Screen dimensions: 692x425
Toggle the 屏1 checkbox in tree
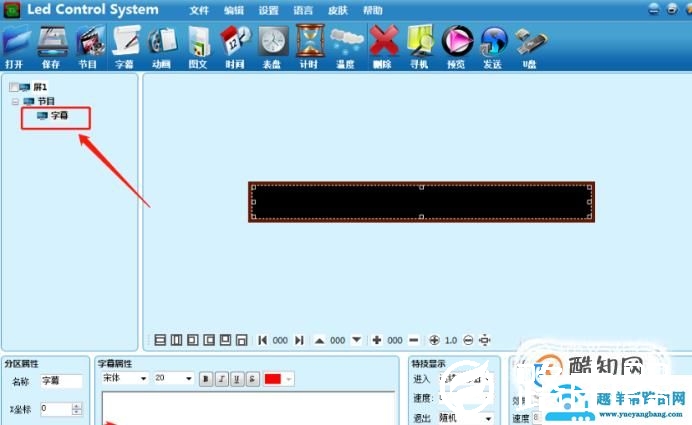[x=12, y=88]
